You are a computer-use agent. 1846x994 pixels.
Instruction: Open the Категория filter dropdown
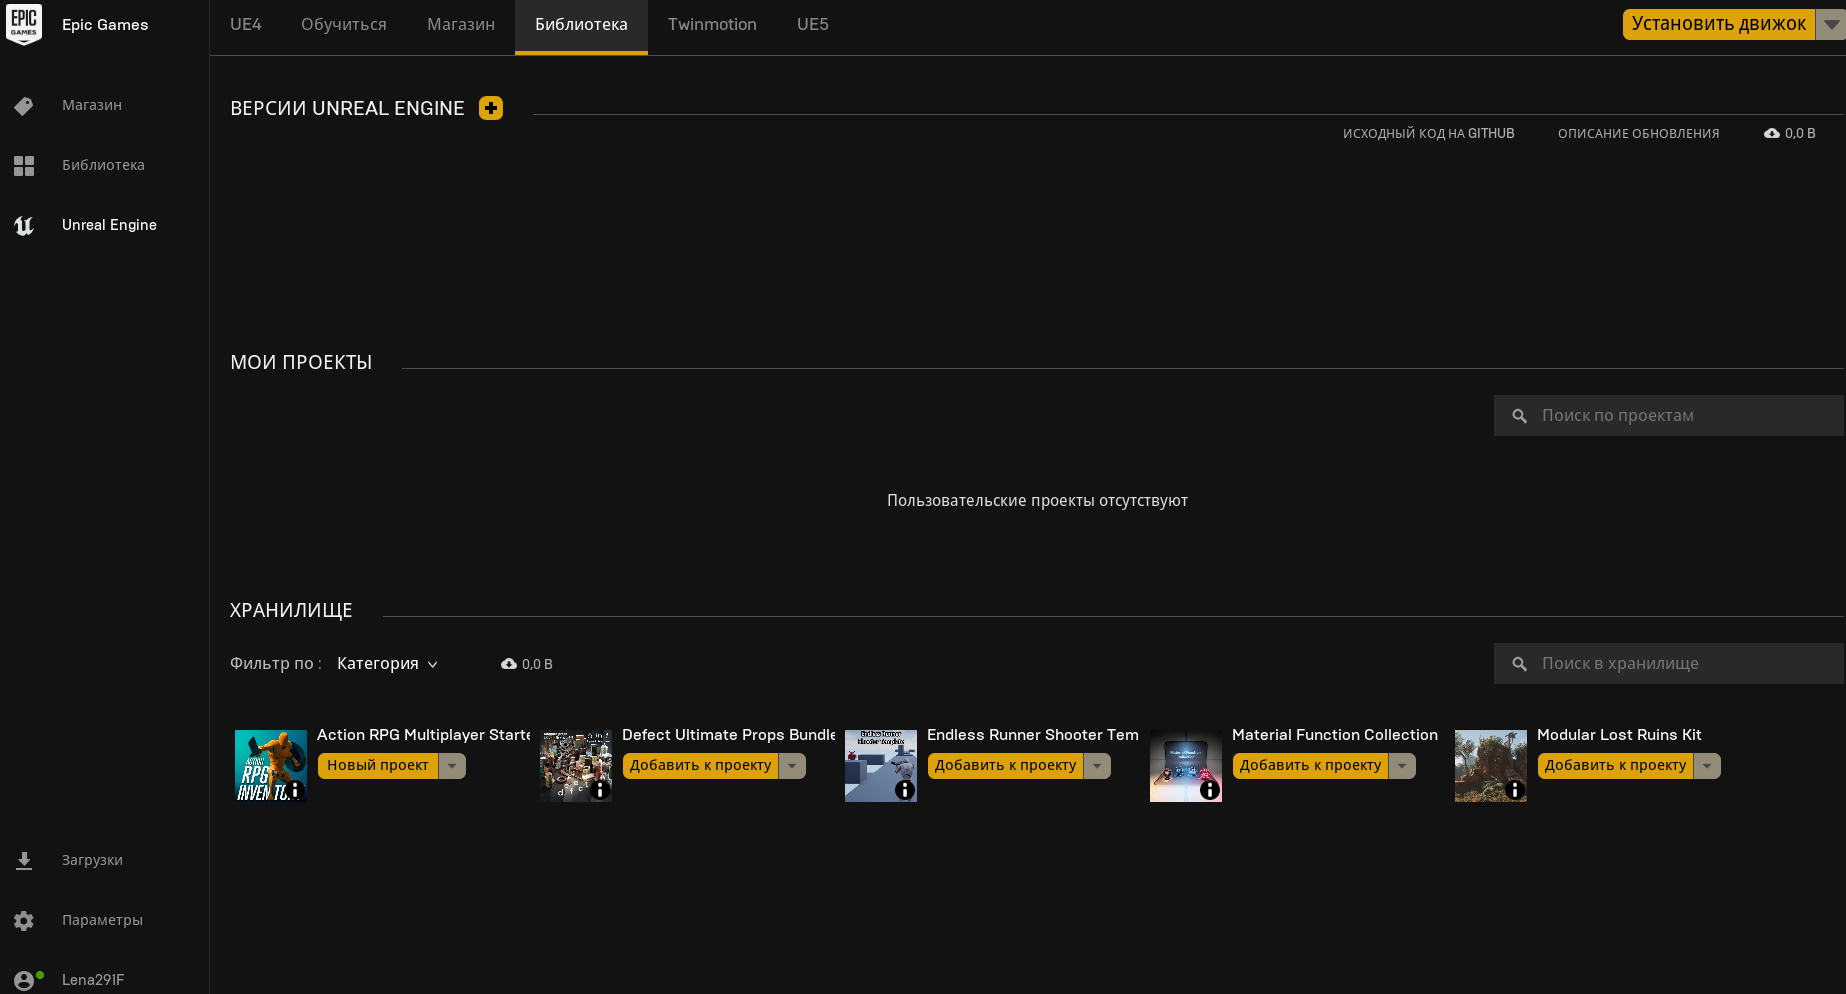click(x=387, y=664)
